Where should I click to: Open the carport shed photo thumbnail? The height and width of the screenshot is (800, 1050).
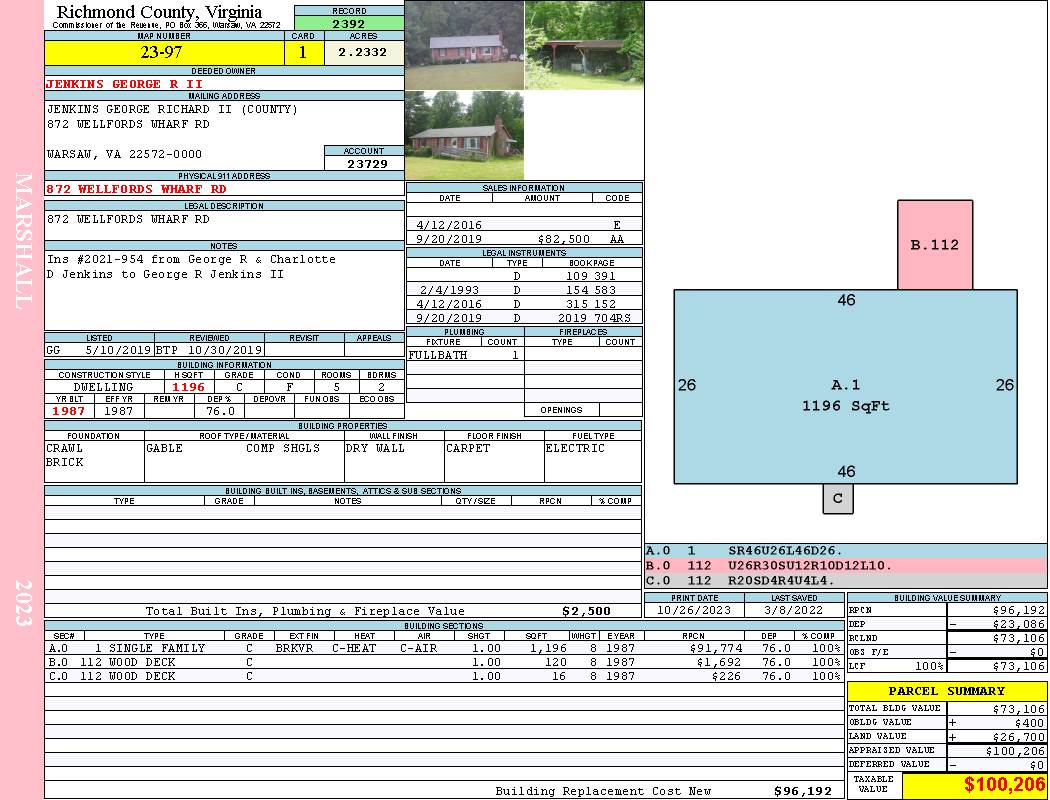click(584, 45)
